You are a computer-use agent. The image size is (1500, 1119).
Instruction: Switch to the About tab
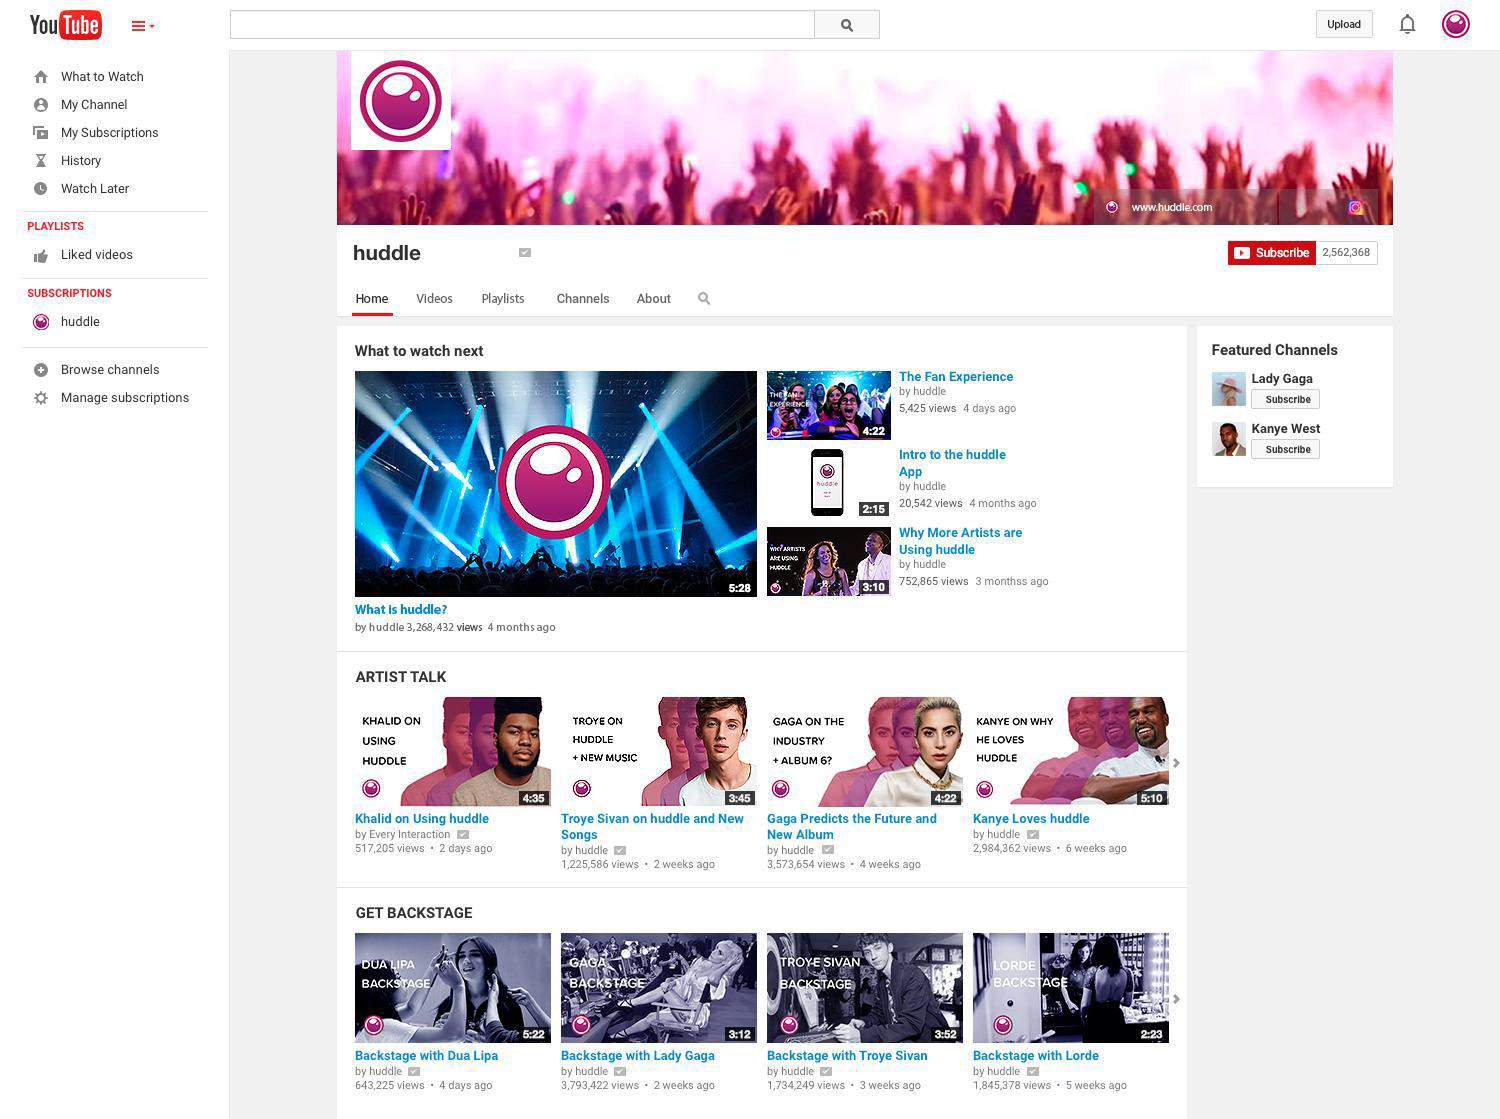coord(654,299)
